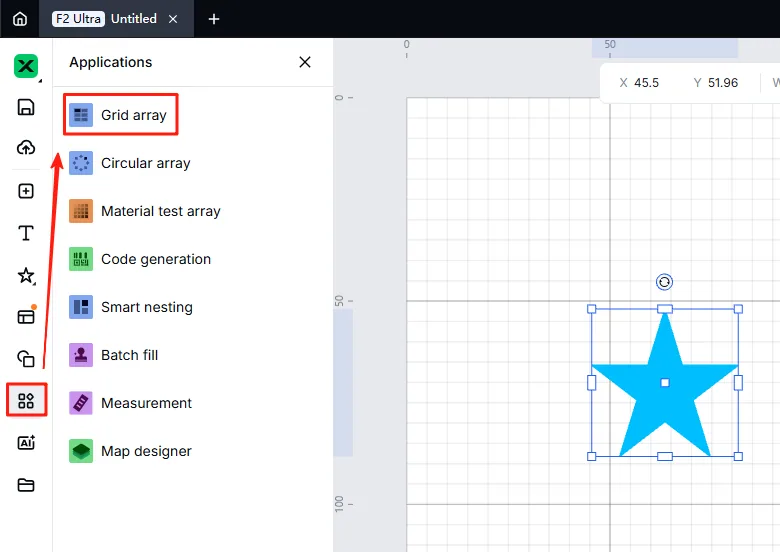Click the rotate handle above the star
Viewport: 780px width, 552px height.
665,282
